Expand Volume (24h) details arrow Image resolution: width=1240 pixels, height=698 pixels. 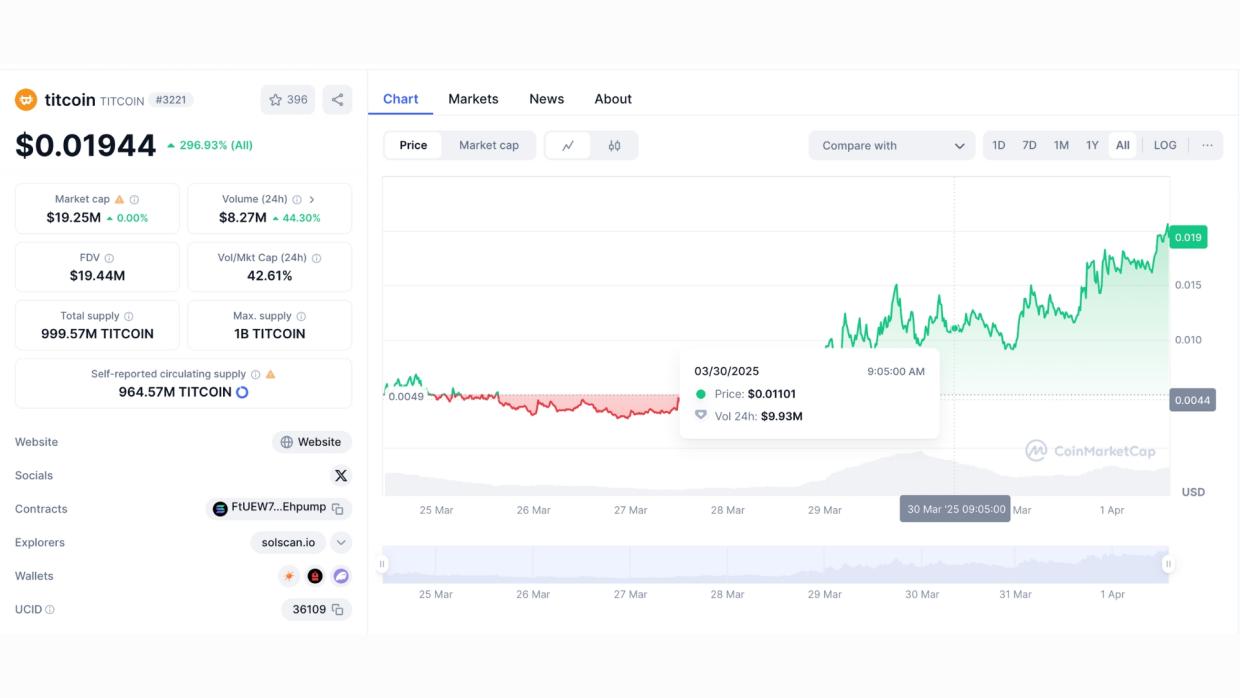click(x=312, y=200)
